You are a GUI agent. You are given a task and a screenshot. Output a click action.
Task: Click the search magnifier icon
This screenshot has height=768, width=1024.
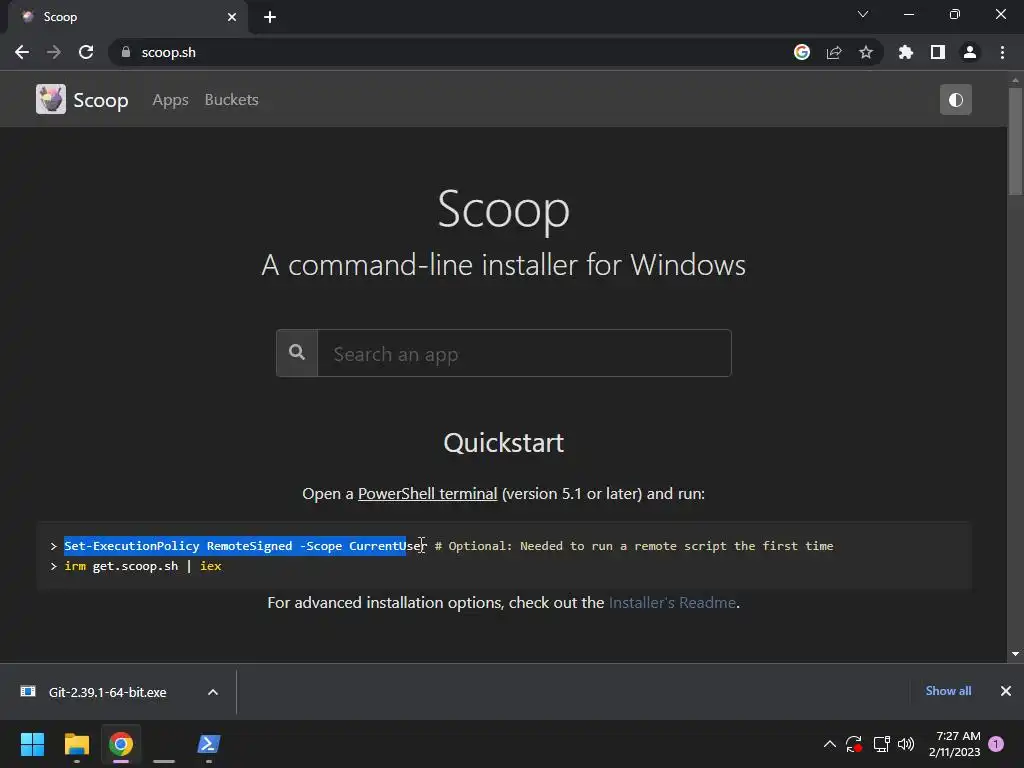[297, 353]
